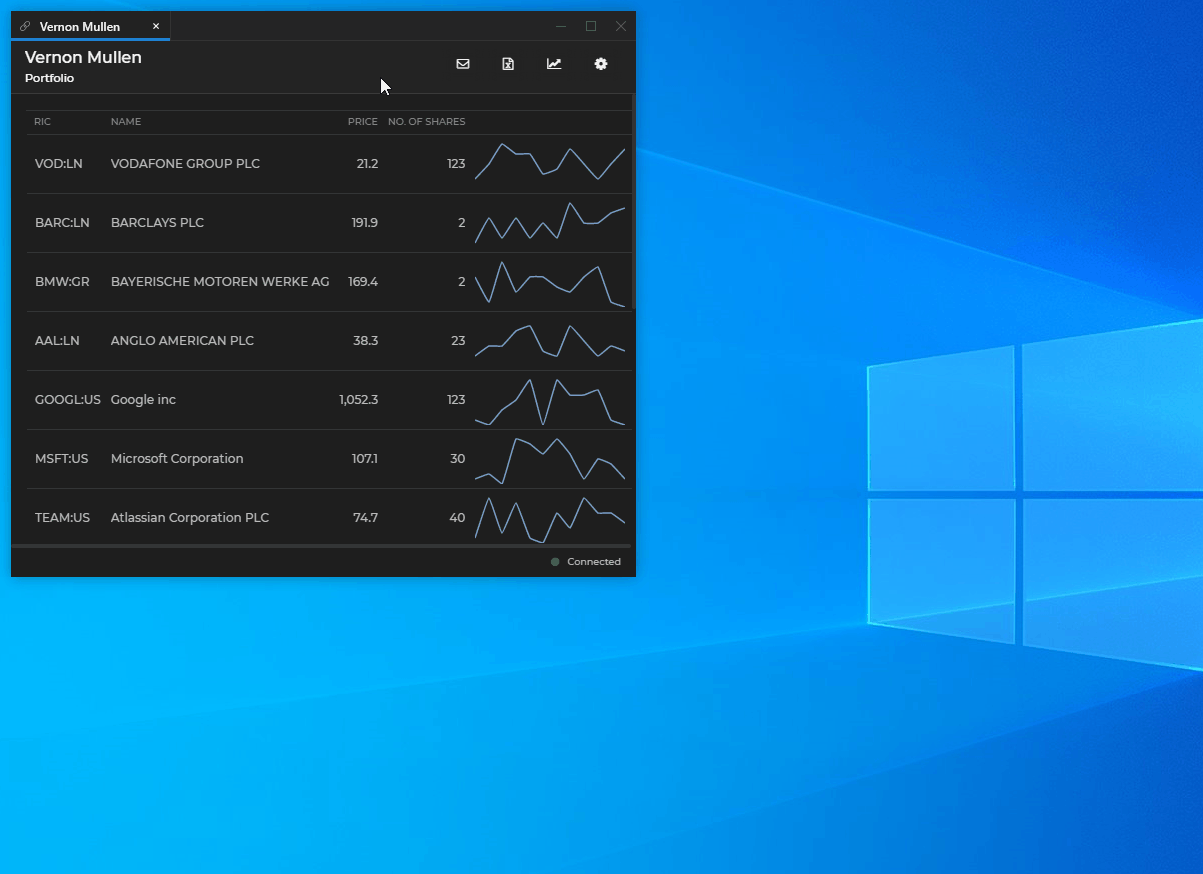Select the VOD:LN ticker cell
Image resolution: width=1203 pixels, height=874 pixels.
(58, 164)
